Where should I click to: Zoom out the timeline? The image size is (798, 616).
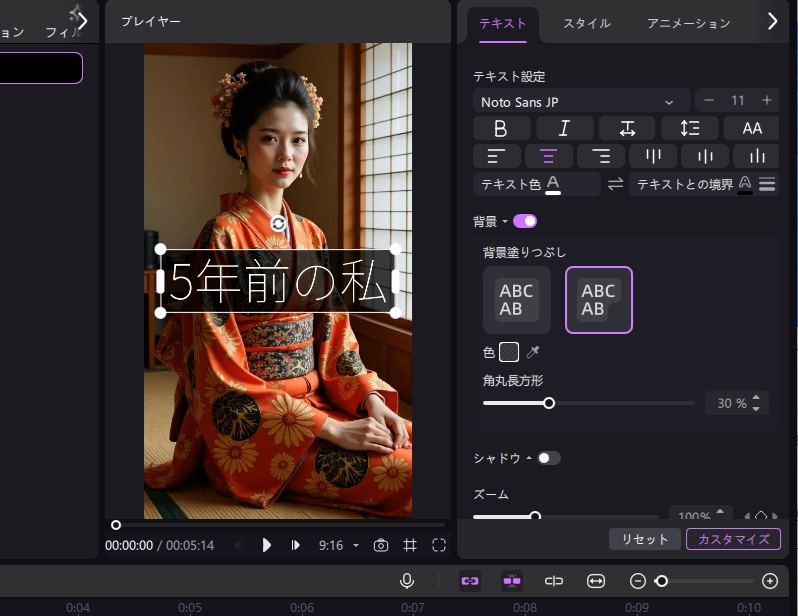637,581
